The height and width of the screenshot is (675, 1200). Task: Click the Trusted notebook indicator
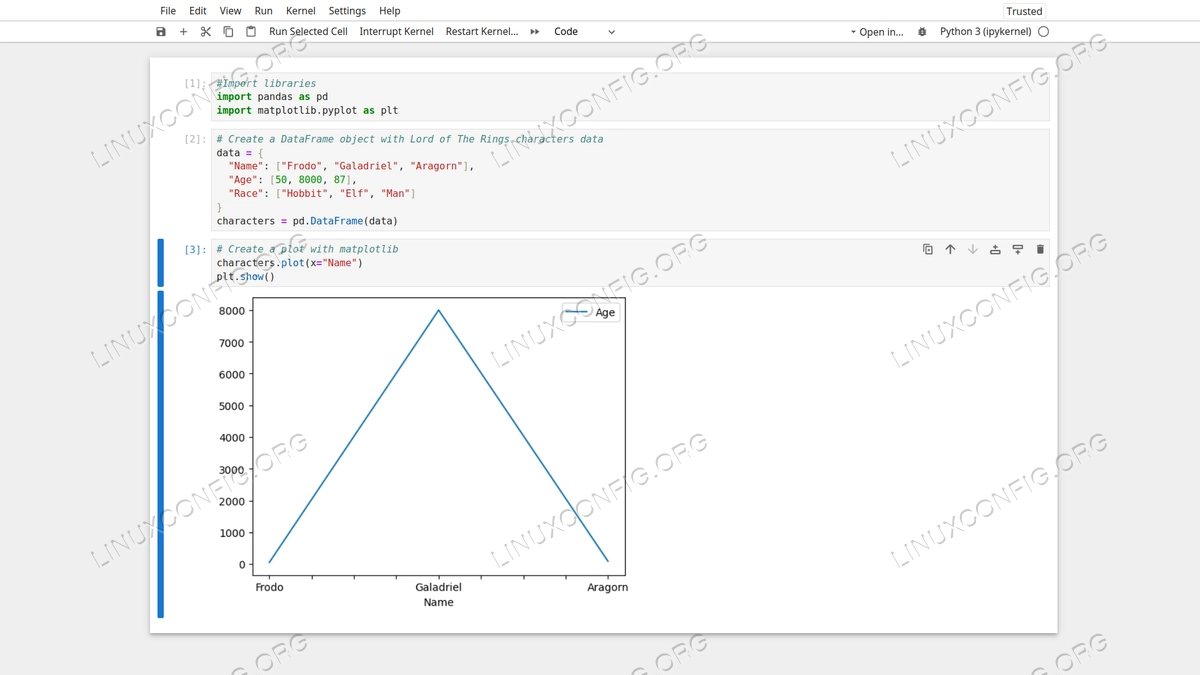[x=1024, y=11]
